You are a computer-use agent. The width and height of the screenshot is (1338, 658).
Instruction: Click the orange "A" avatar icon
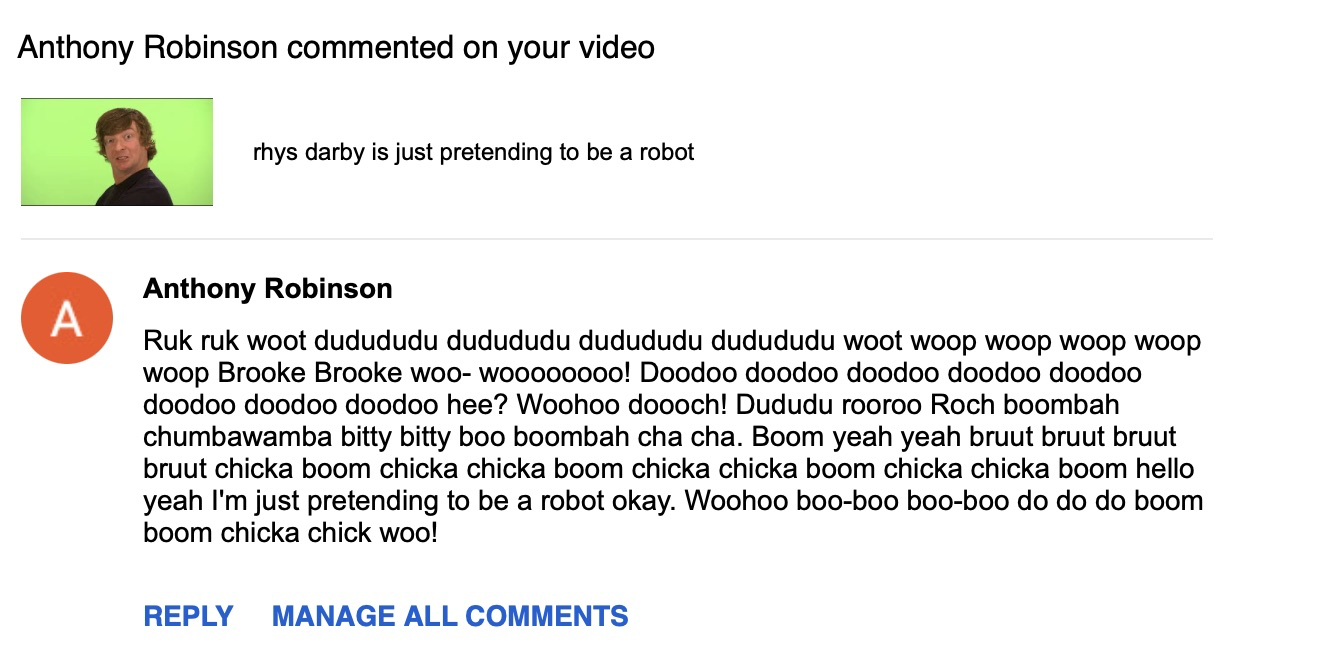pyautogui.click(x=66, y=318)
